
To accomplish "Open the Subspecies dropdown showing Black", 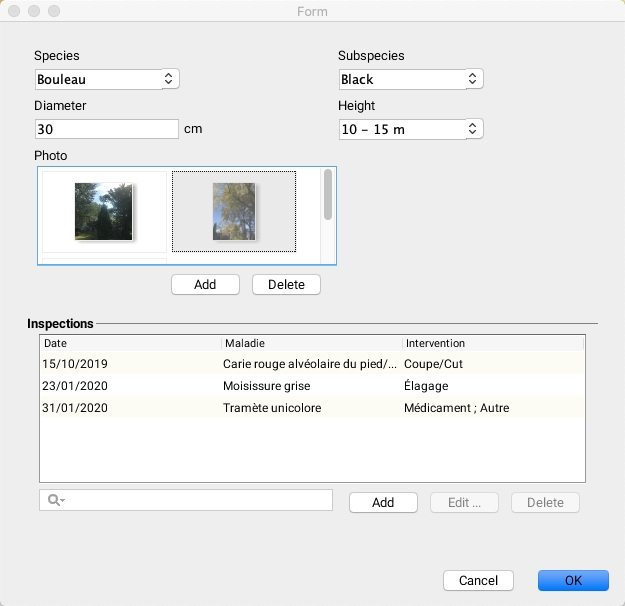I will tap(411, 79).
